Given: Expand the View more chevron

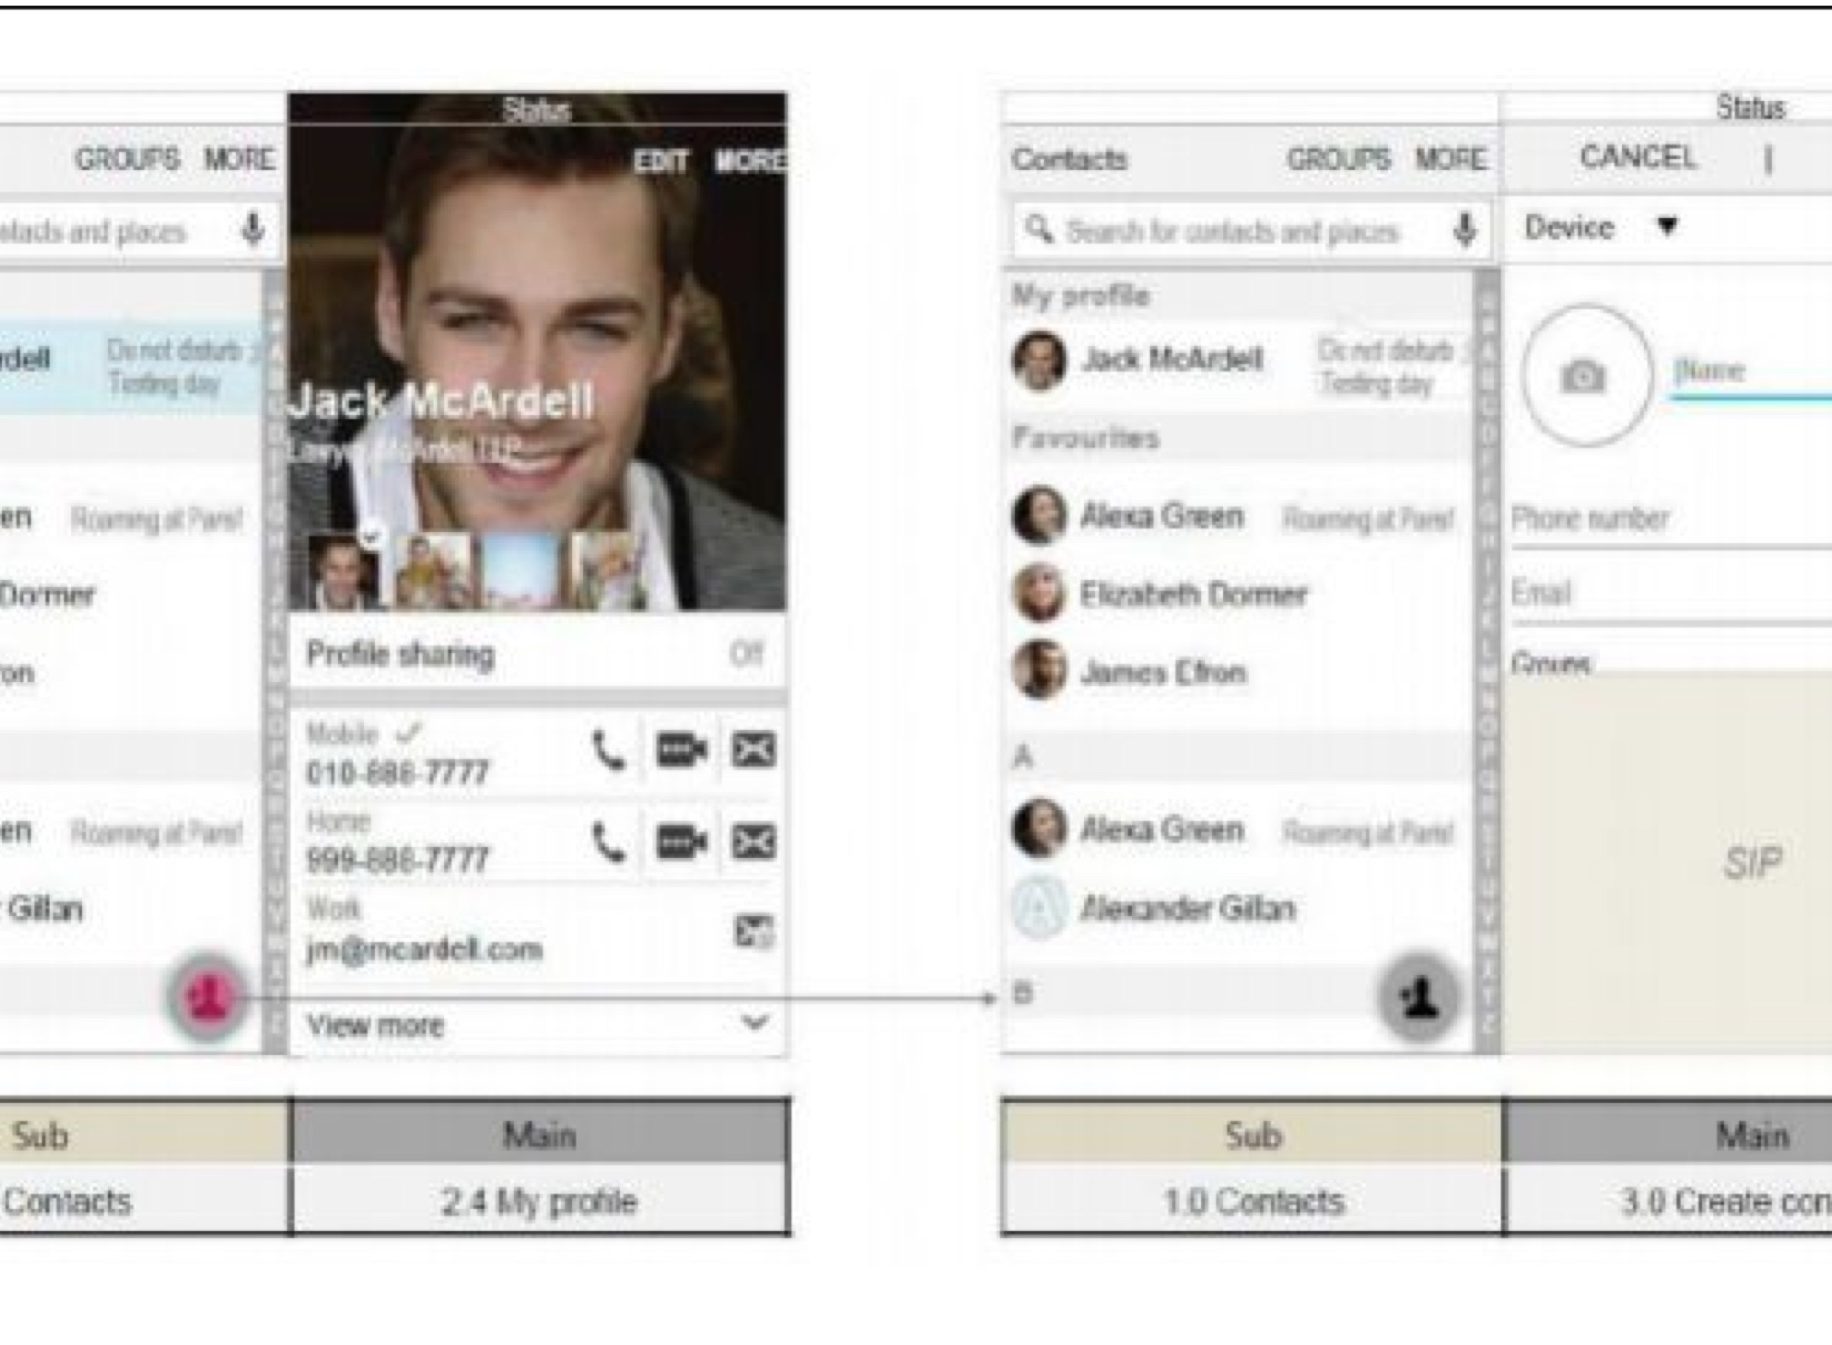Looking at the screenshot, I should tap(754, 1023).
